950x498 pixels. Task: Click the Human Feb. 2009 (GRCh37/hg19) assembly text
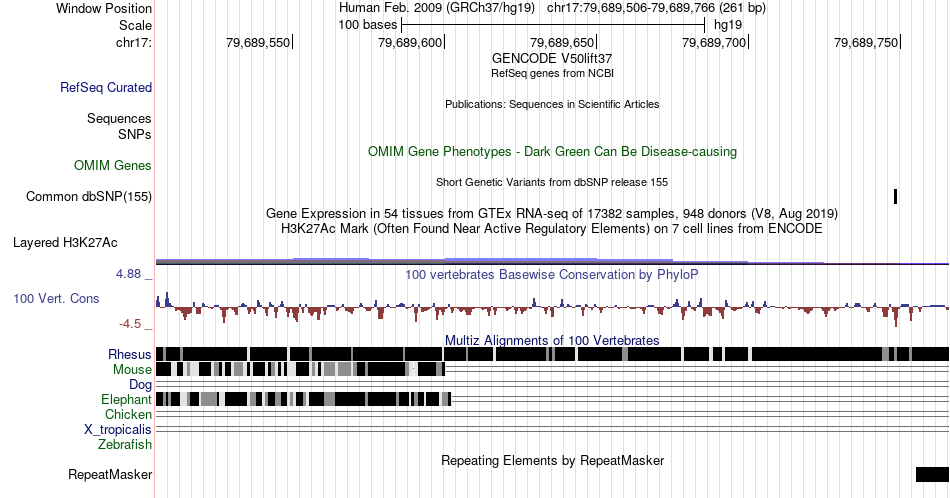(x=437, y=8)
